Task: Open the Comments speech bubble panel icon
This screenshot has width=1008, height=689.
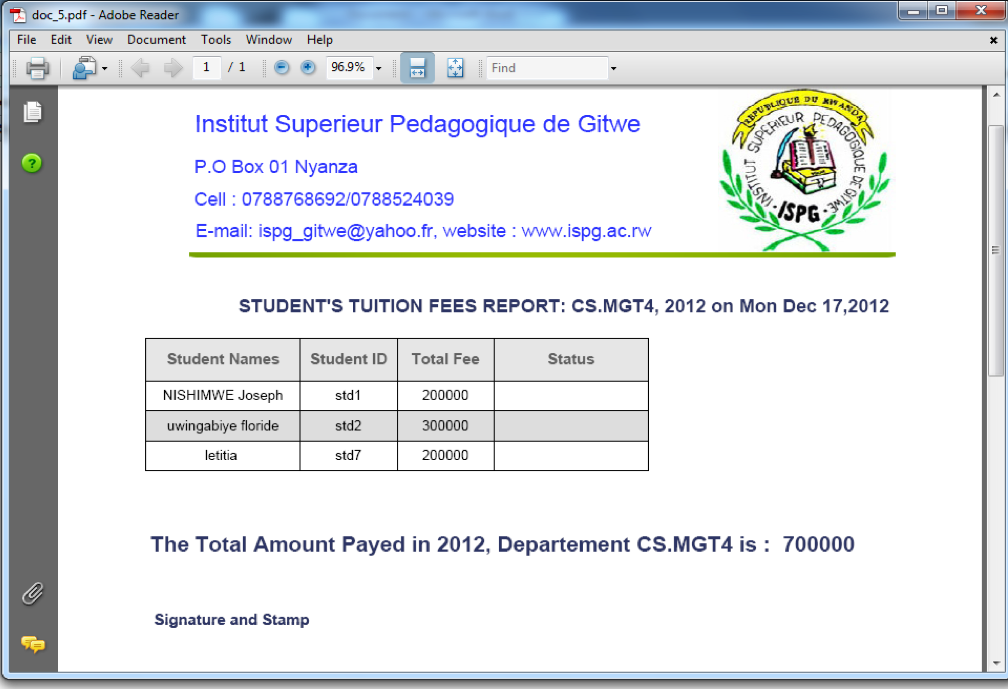Action: click(x=33, y=643)
